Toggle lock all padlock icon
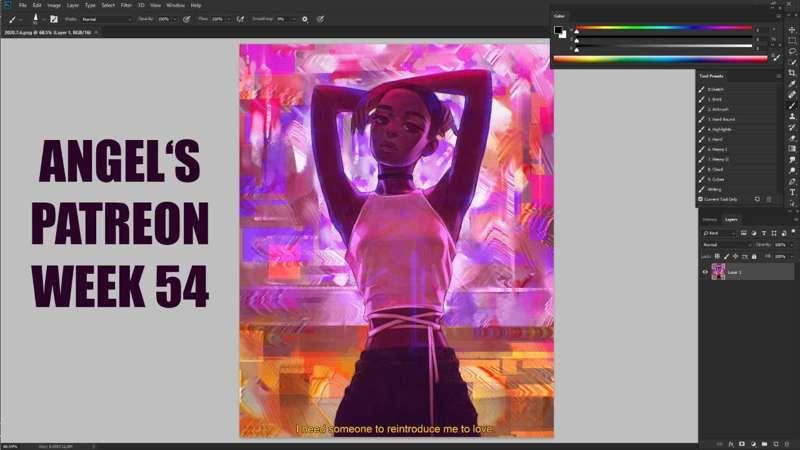Screen dimensions: 800x450 click(x=754, y=256)
